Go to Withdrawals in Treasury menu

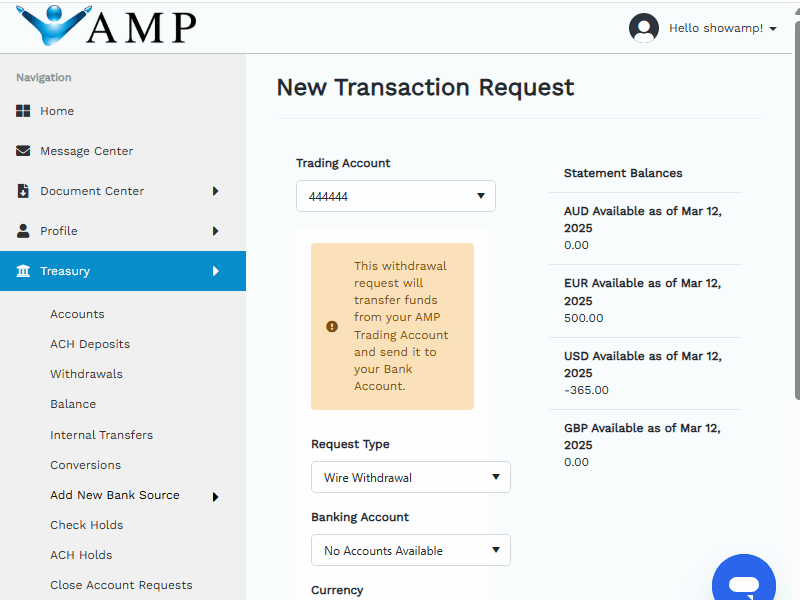click(x=86, y=374)
